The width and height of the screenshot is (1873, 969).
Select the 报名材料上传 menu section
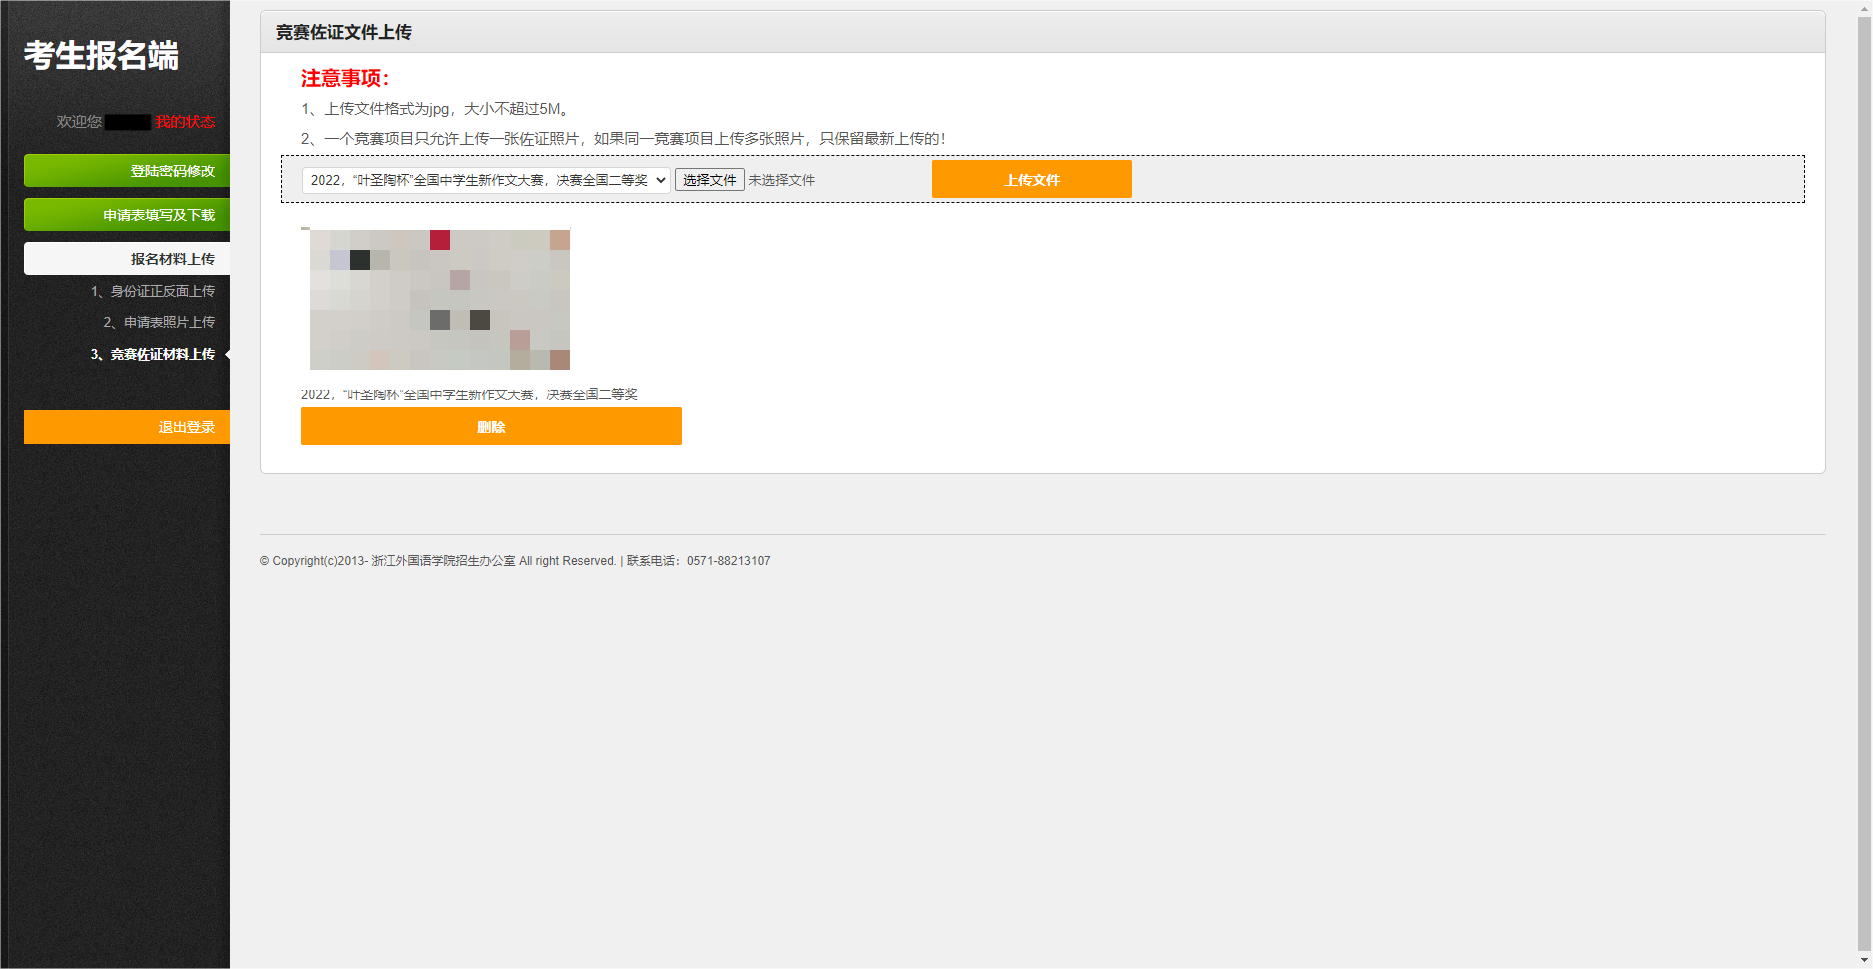tap(128, 259)
